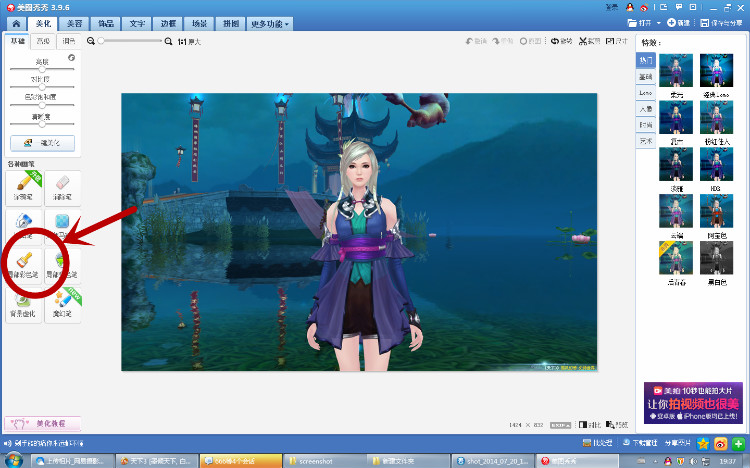This screenshot has width=750, height=468.
Task: Open the 美容 tab
Action: 74,23
